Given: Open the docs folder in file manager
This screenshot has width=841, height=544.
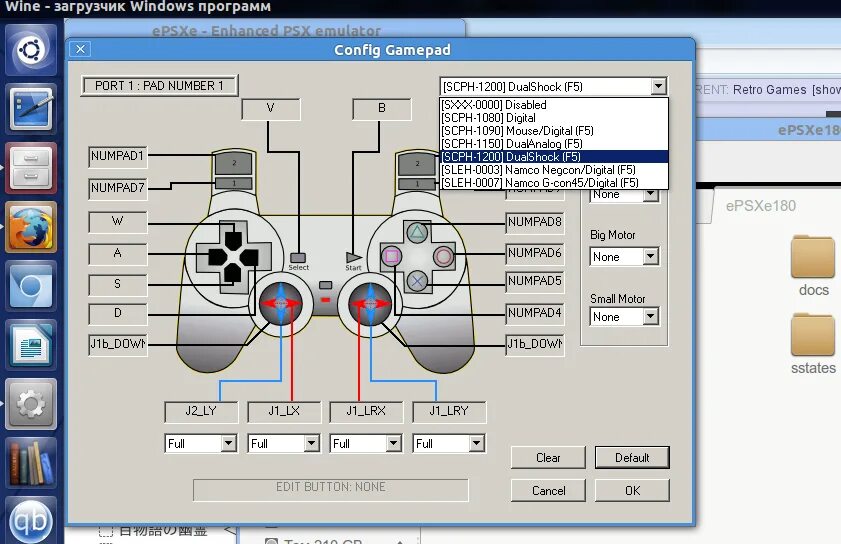Looking at the screenshot, I should click(x=813, y=266).
